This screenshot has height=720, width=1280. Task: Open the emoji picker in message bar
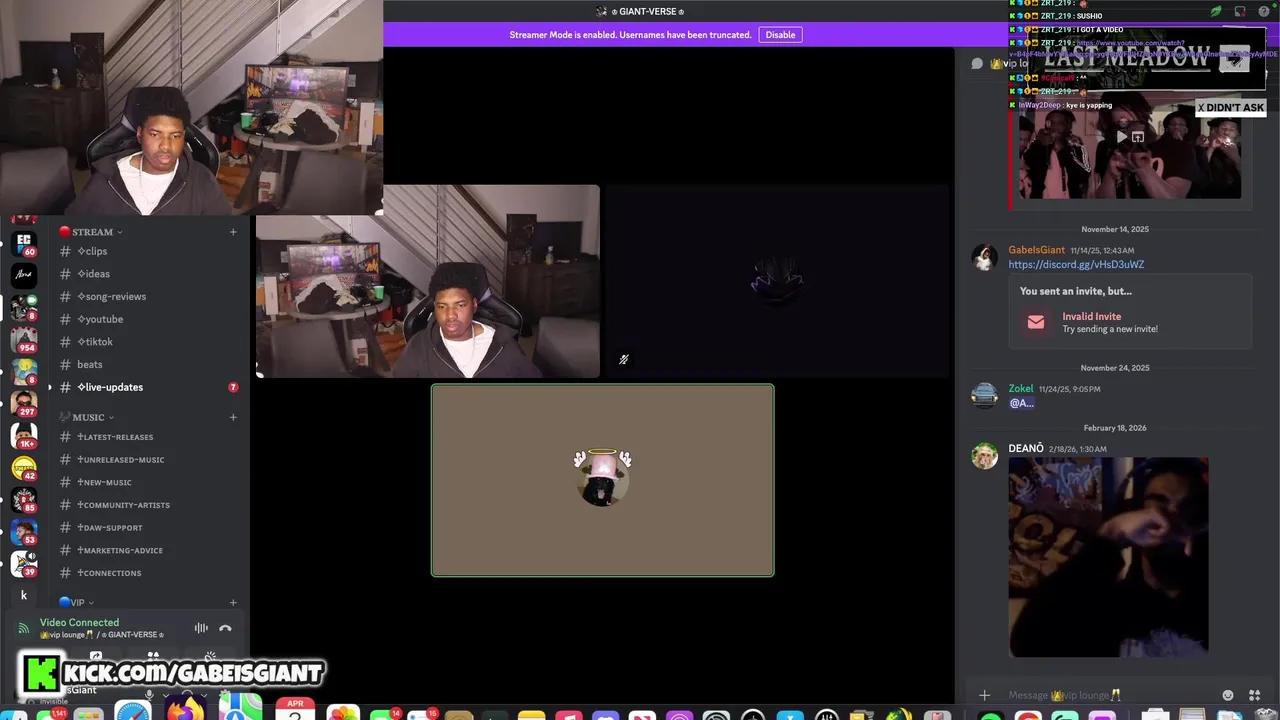tap(1228, 695)
